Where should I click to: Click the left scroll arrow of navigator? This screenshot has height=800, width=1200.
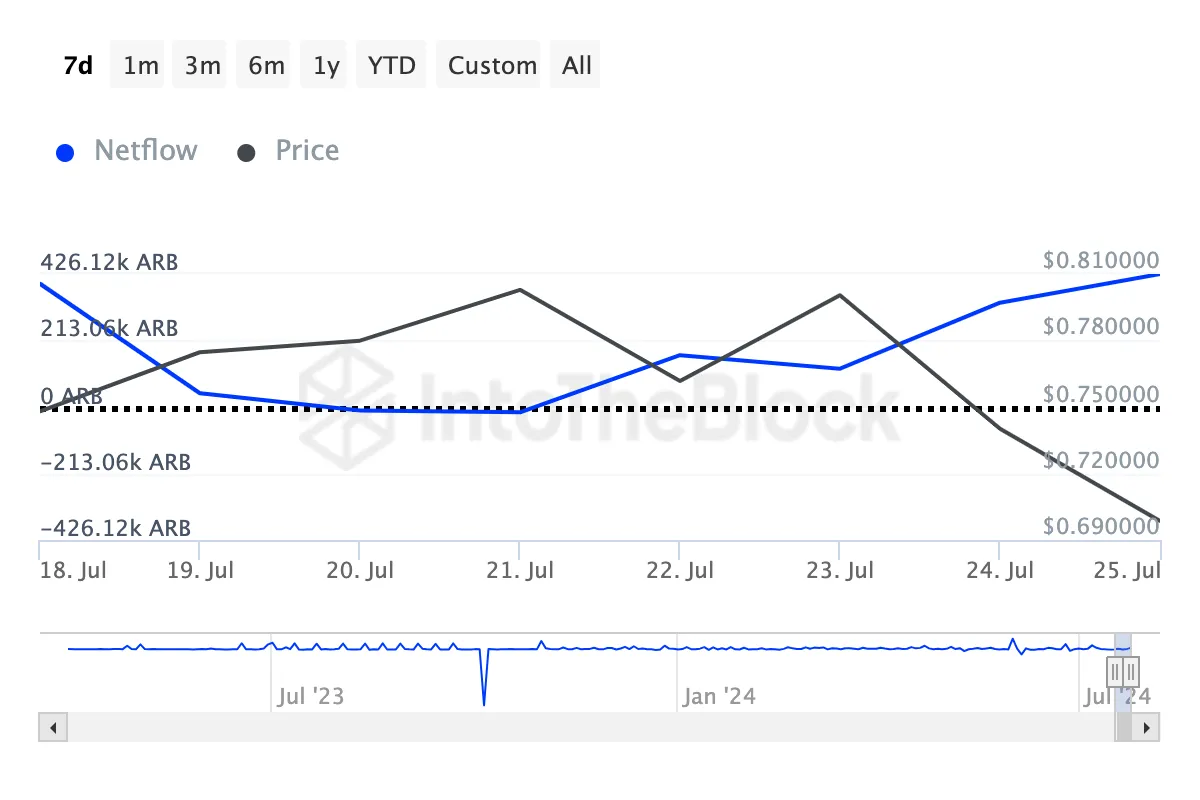click(53, 727)
